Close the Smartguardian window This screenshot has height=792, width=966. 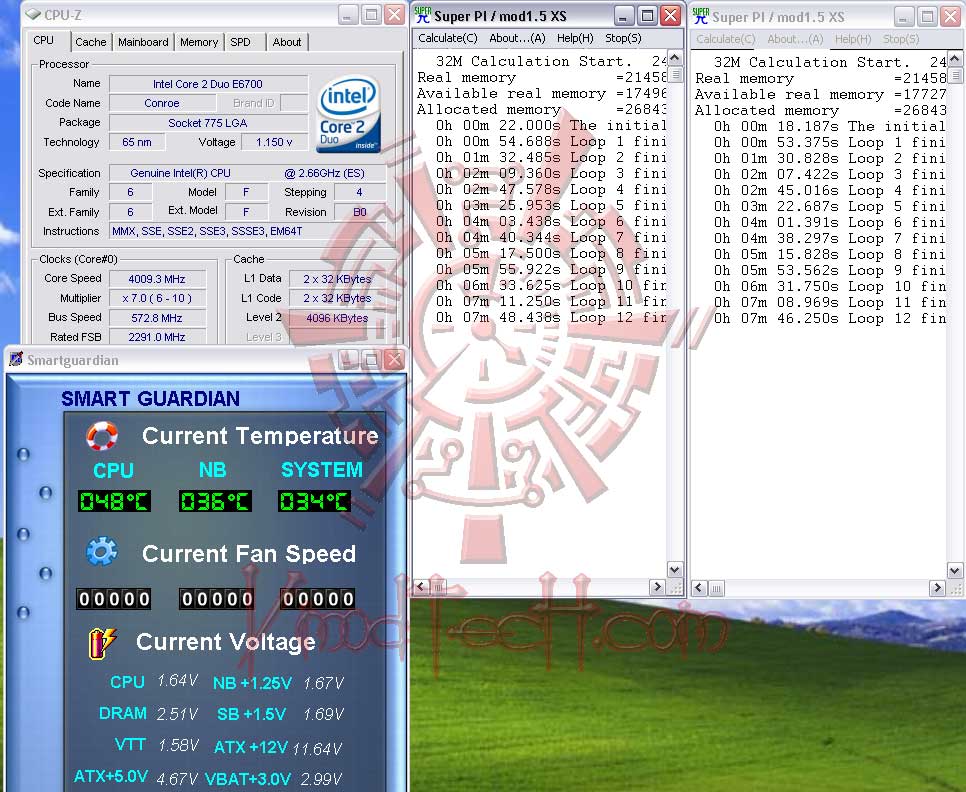click(x=394, y=360)
